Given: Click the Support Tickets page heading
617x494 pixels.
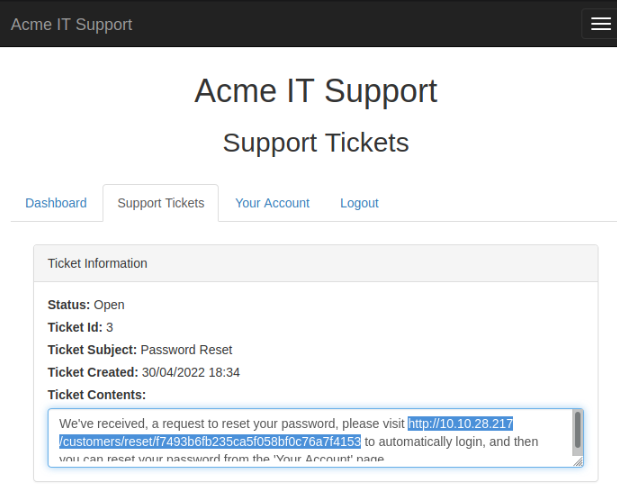Looking at the screenshot, I should tap(315, 142).
